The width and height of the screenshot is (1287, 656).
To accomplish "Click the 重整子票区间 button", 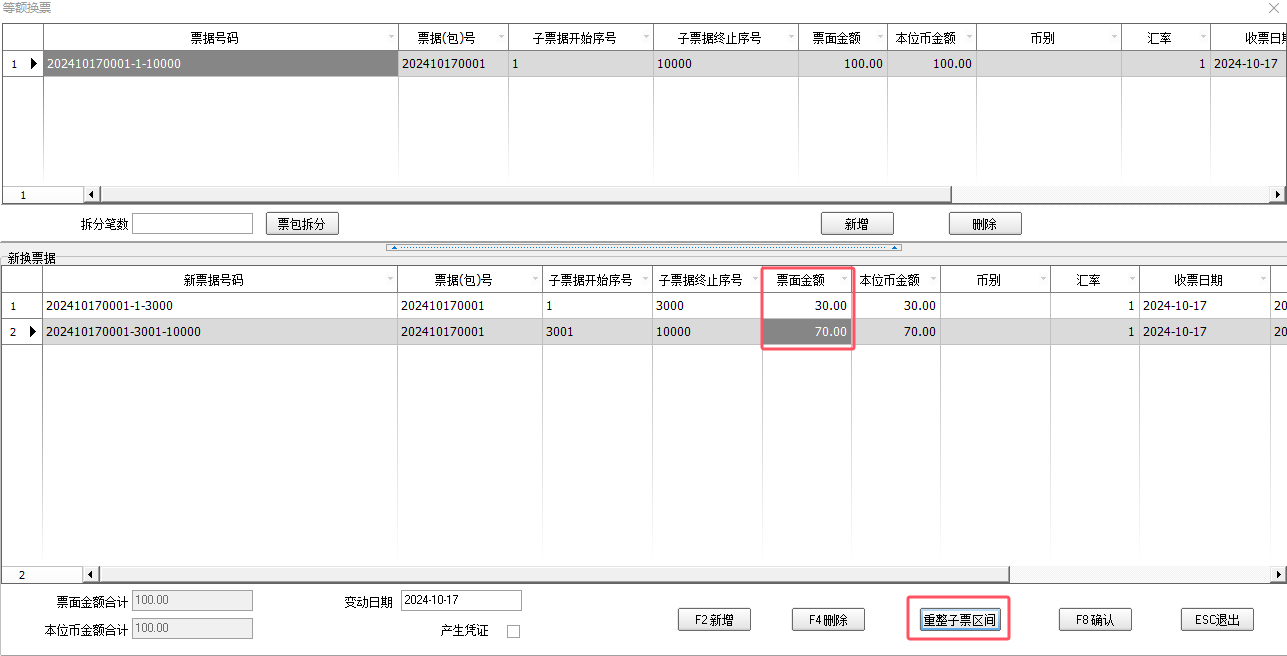I will point(959,620).
